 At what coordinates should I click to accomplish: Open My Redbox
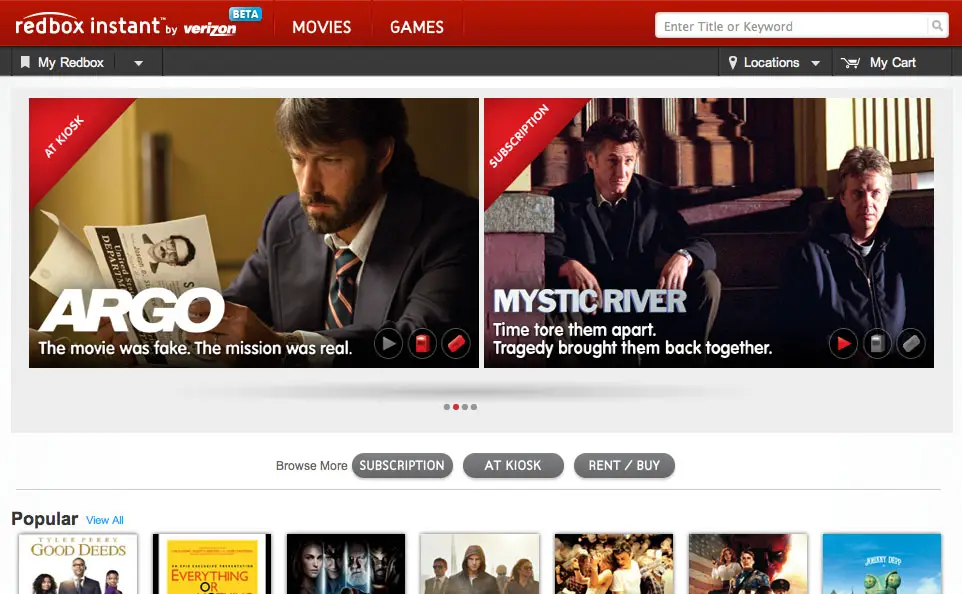(71, 63)
